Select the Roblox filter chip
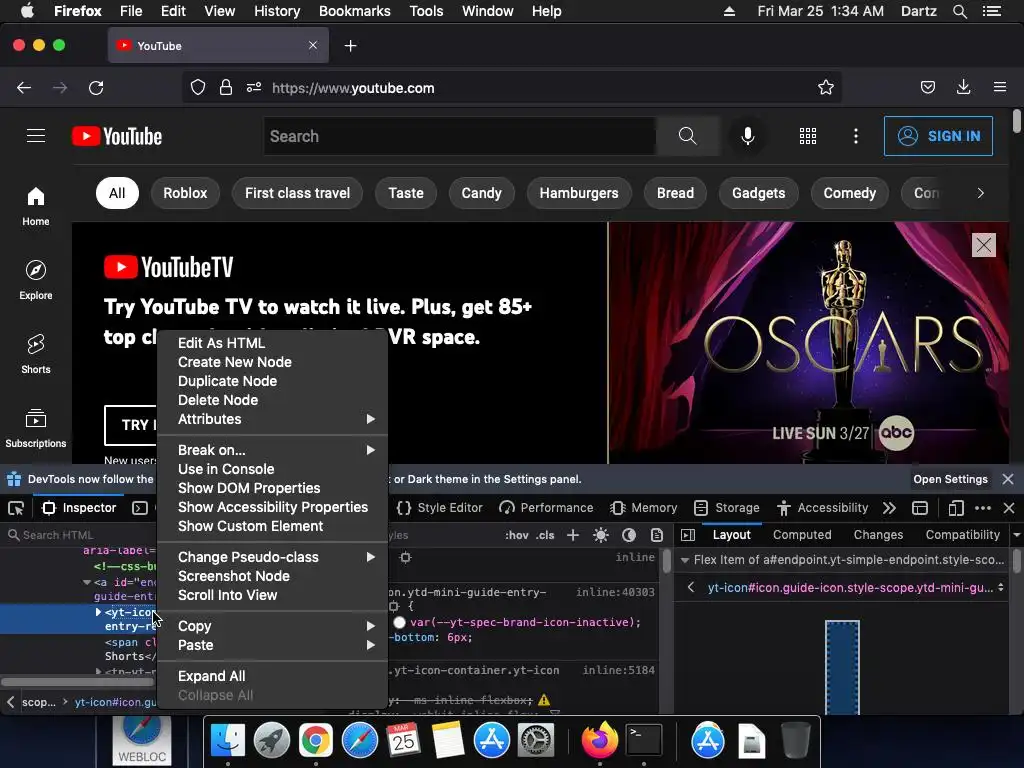Image resolution: width=1024 pixels, height=768 pixels. click(x=185, y=193)
